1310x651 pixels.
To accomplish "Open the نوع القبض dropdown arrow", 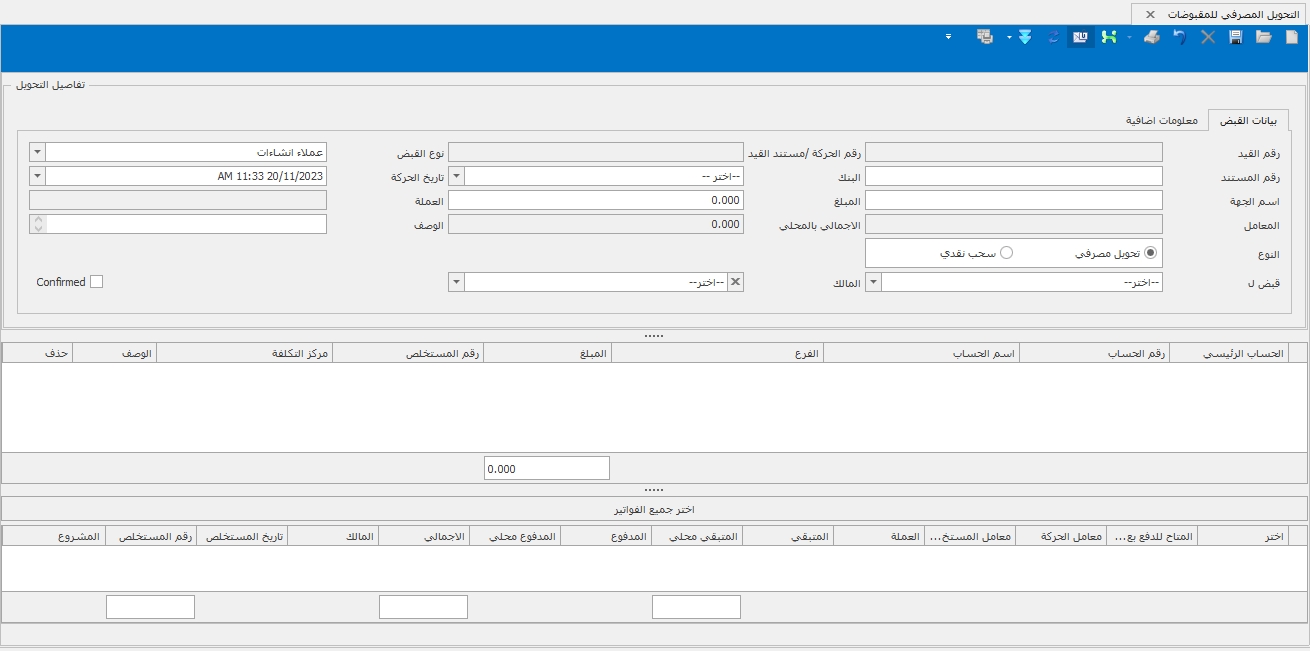I will pyautogui.click(x=38, y=152).
